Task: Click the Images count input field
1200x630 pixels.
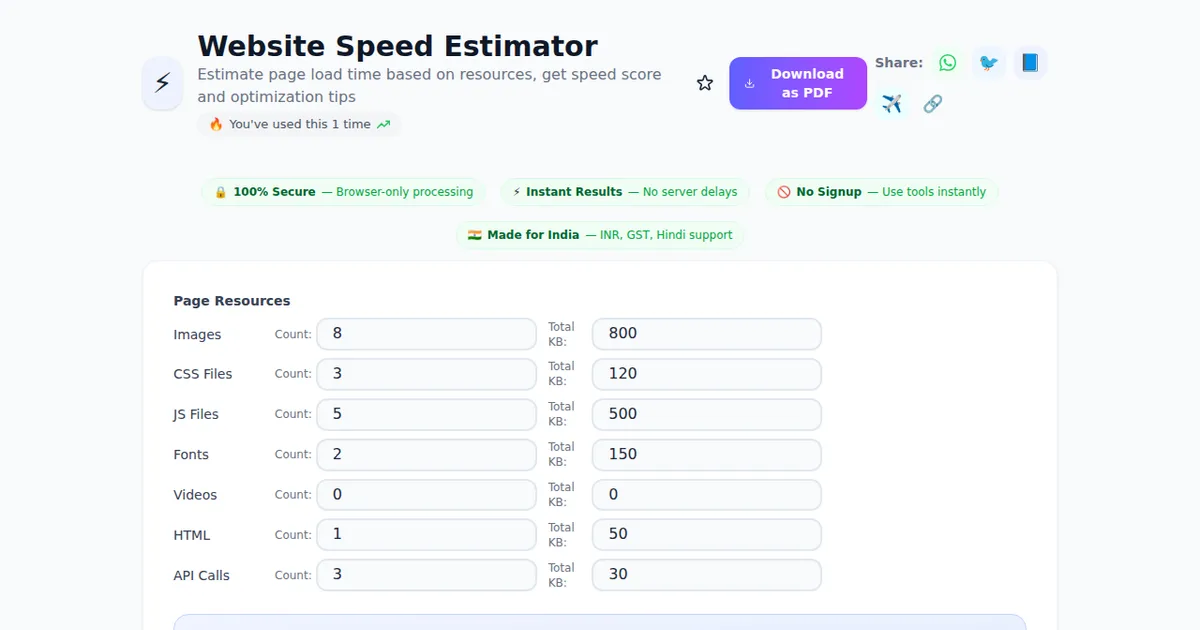Action: point(426,334)
